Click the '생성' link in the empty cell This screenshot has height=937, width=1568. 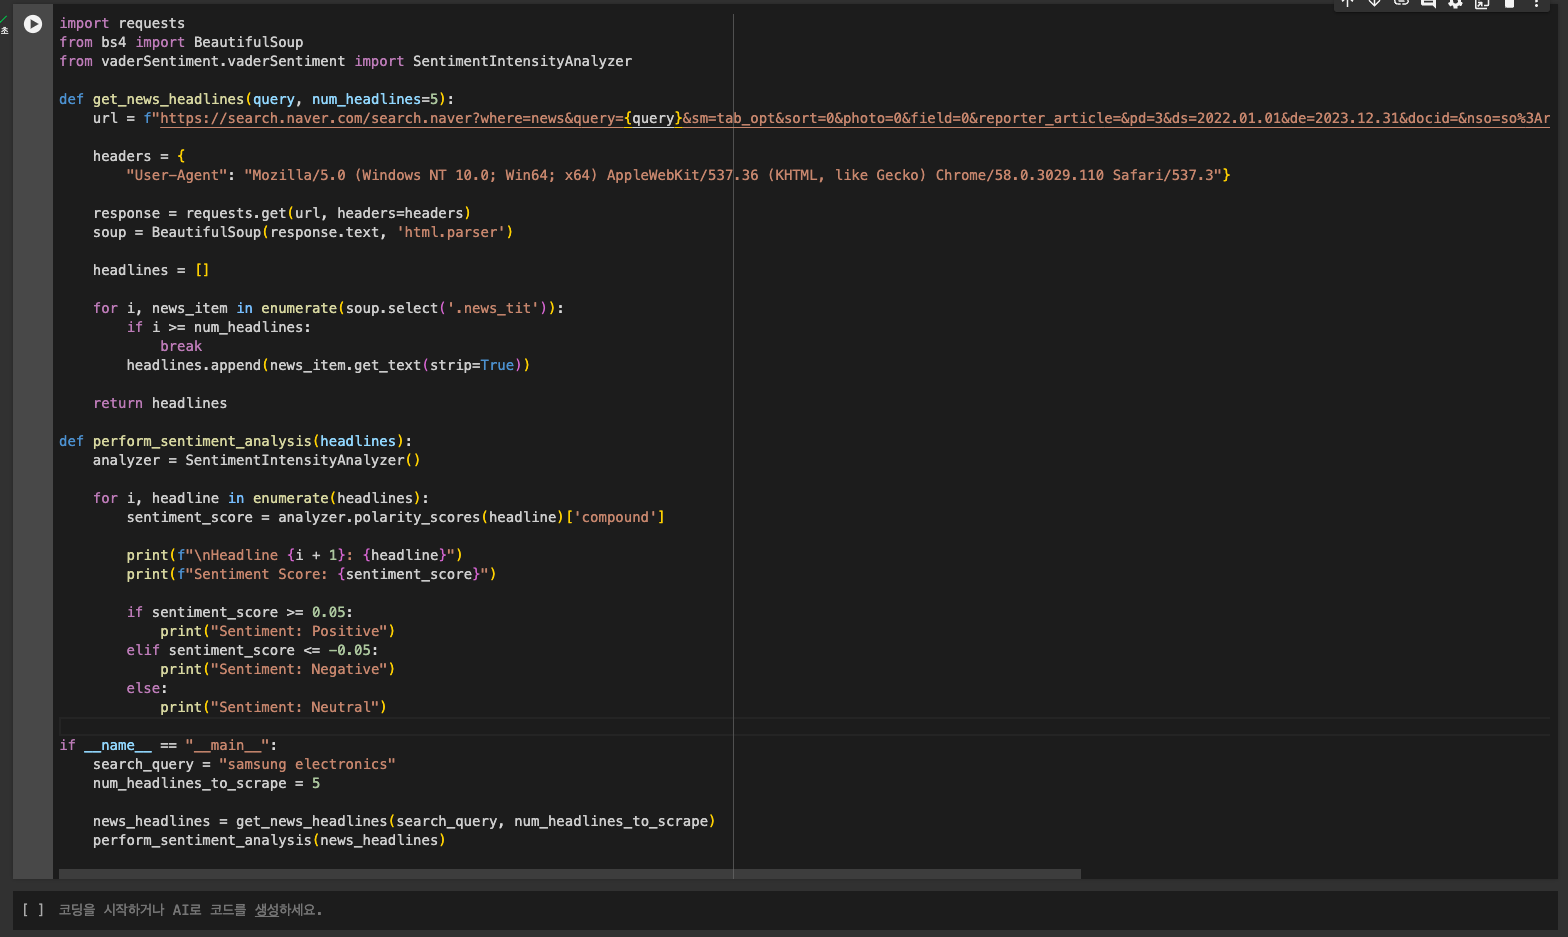(x=267, y=910)
